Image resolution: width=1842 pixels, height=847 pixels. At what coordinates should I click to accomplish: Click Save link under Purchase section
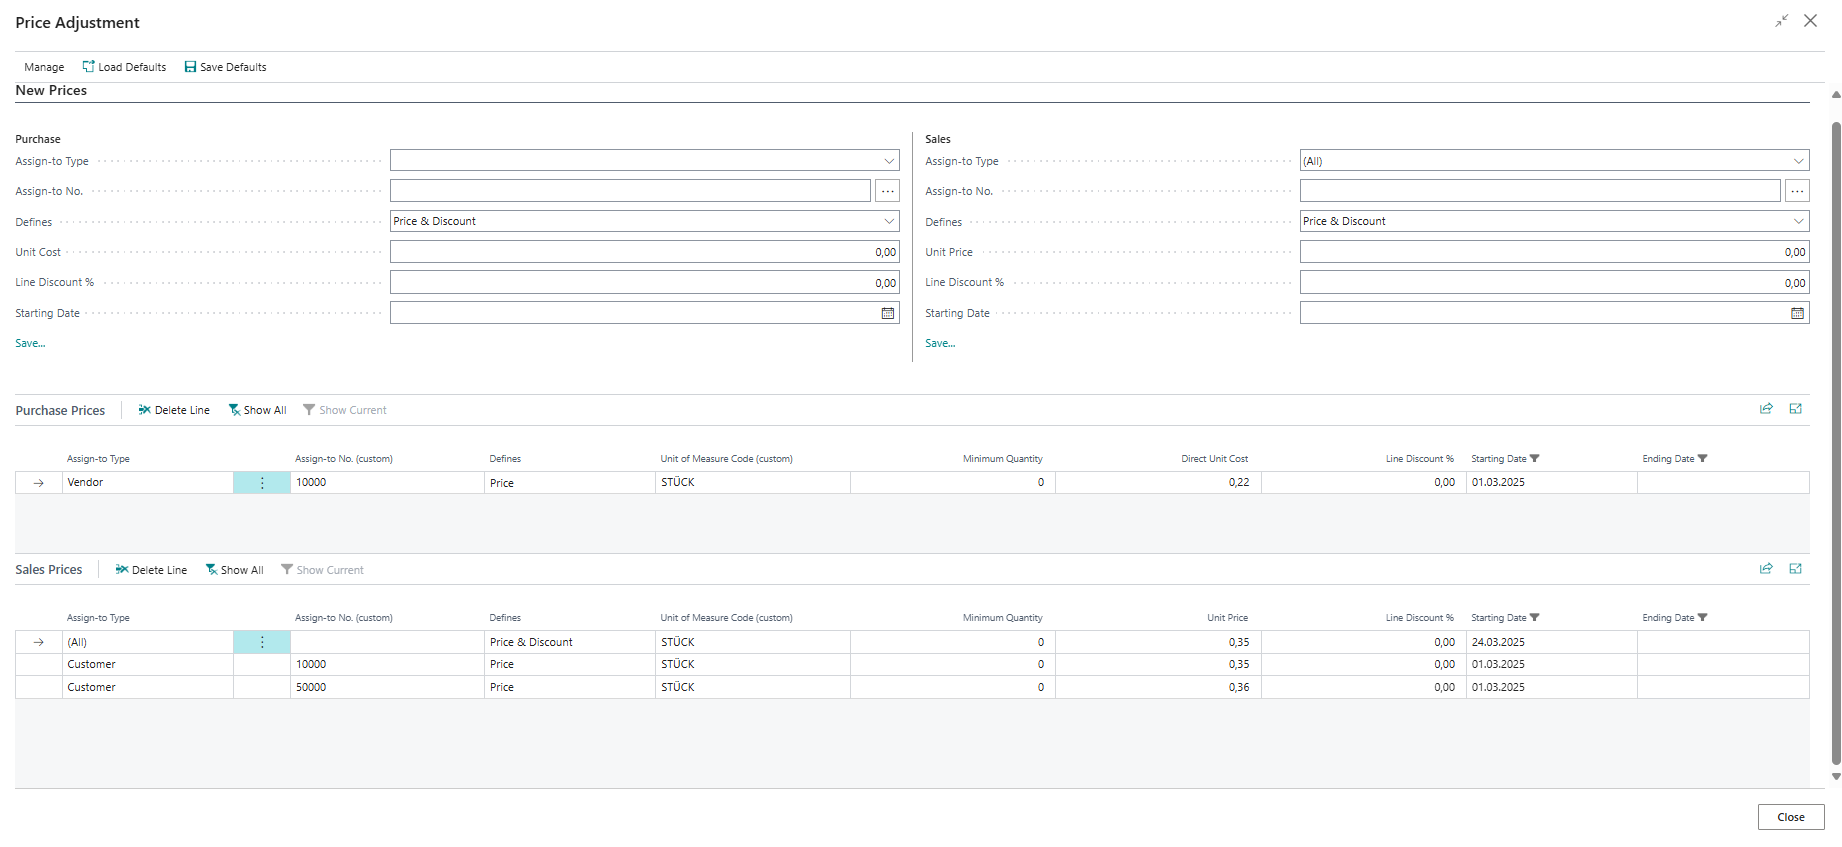point(30,343)
